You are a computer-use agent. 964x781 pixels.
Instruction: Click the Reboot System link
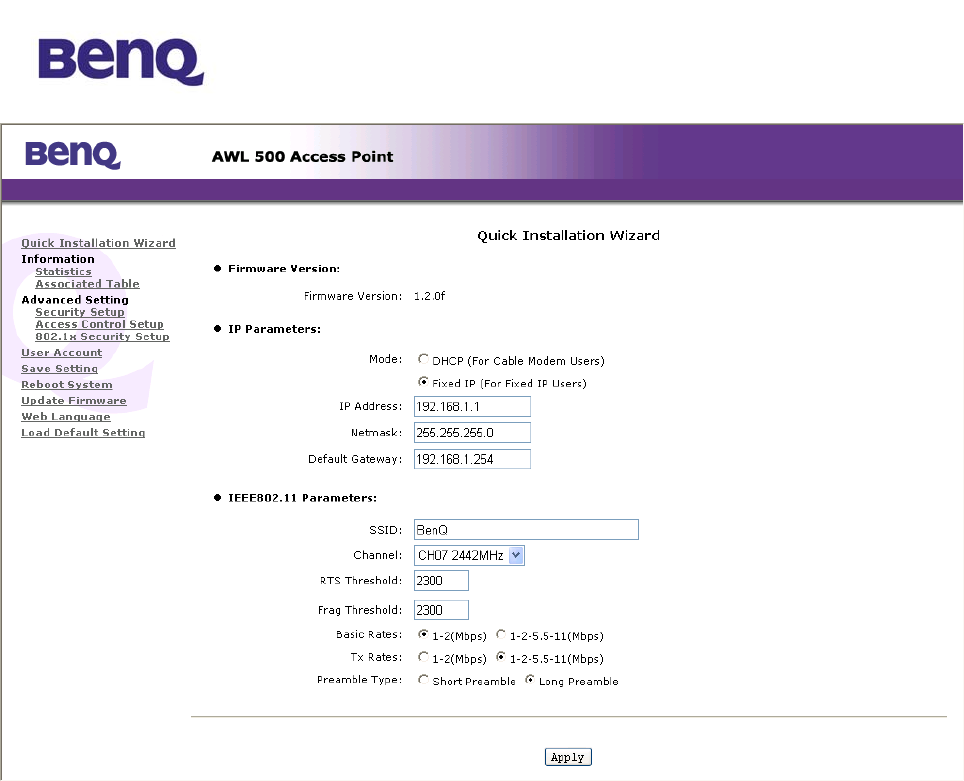(67, 384)
